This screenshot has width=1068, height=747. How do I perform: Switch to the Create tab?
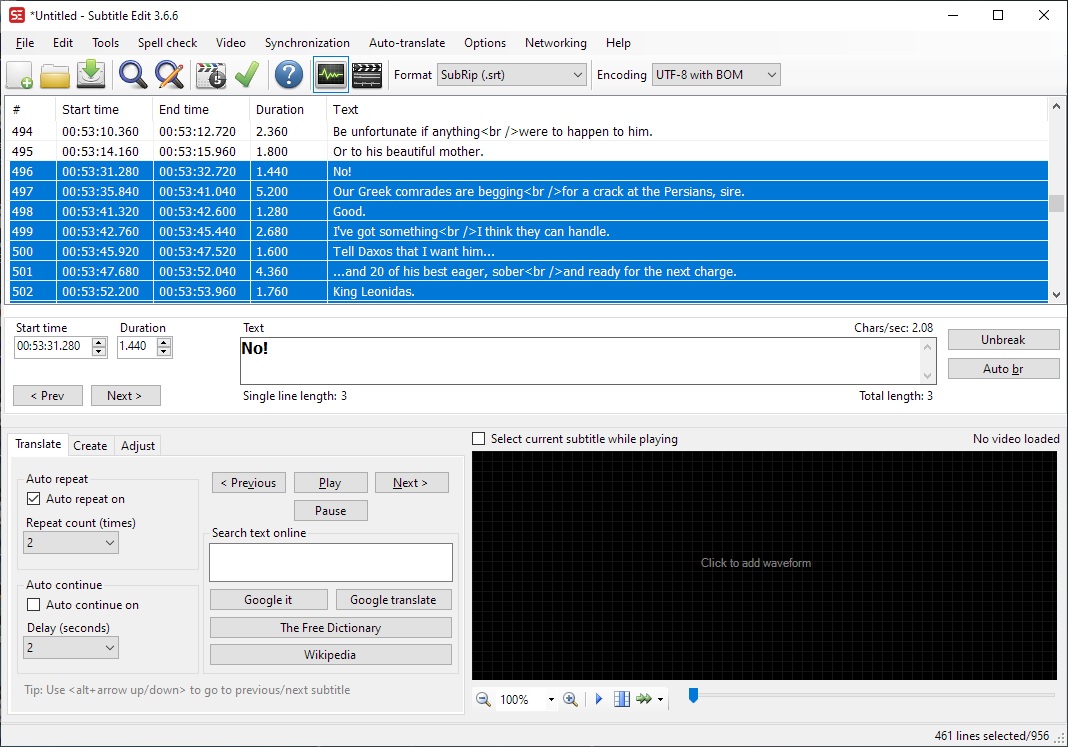tap(90, 445)
